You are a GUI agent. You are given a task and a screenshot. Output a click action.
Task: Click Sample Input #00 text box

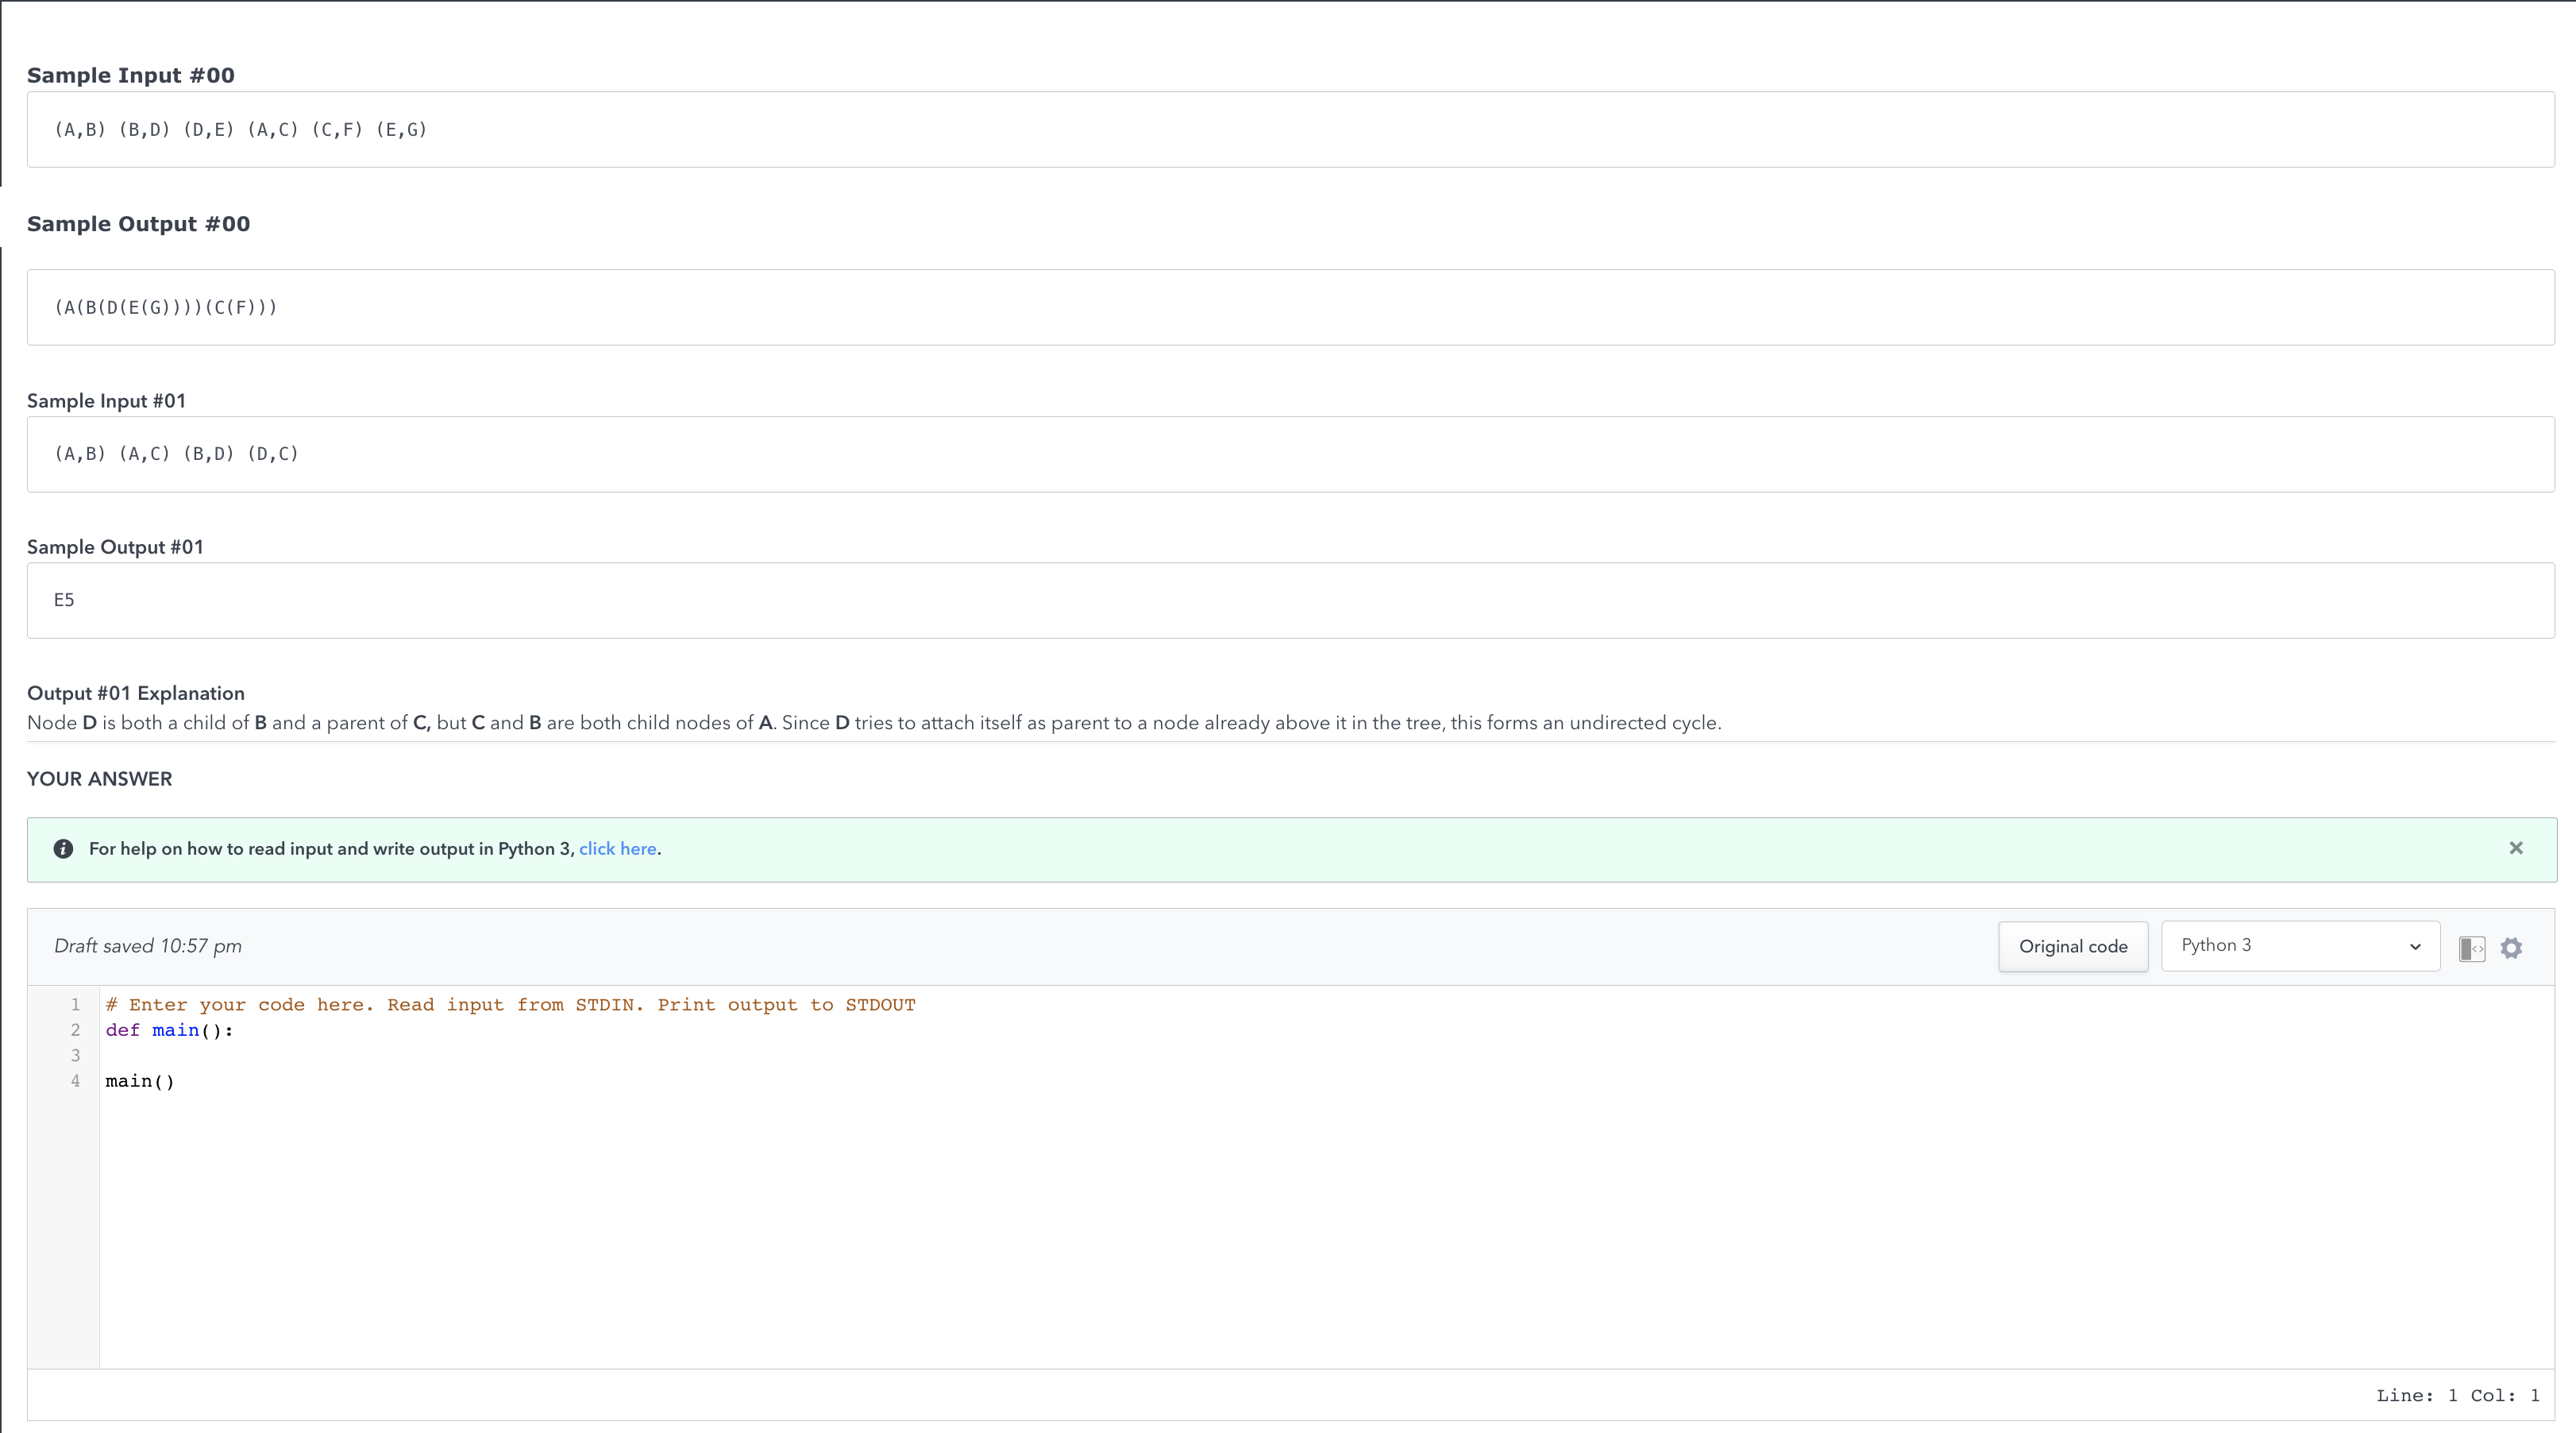coord(1290,129)
